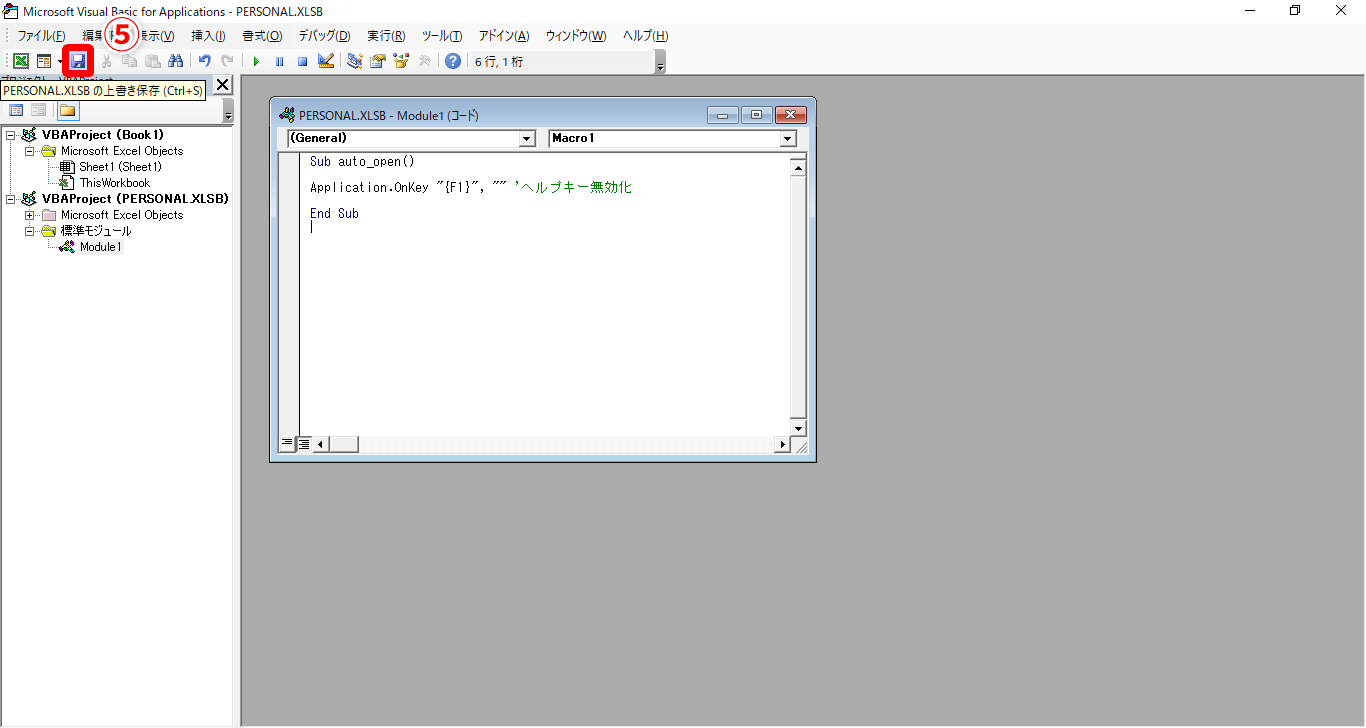The height and width of the screenshot is (728, 1366).
Task: Click code window scroll right arrow
Action: click(x=783, y=444)
